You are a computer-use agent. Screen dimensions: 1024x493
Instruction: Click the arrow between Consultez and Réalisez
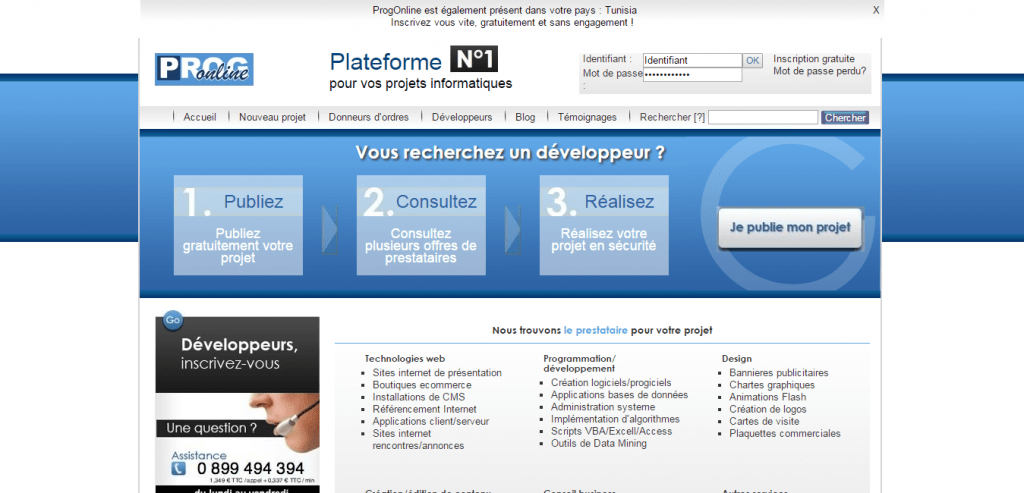tap(513, 230)
